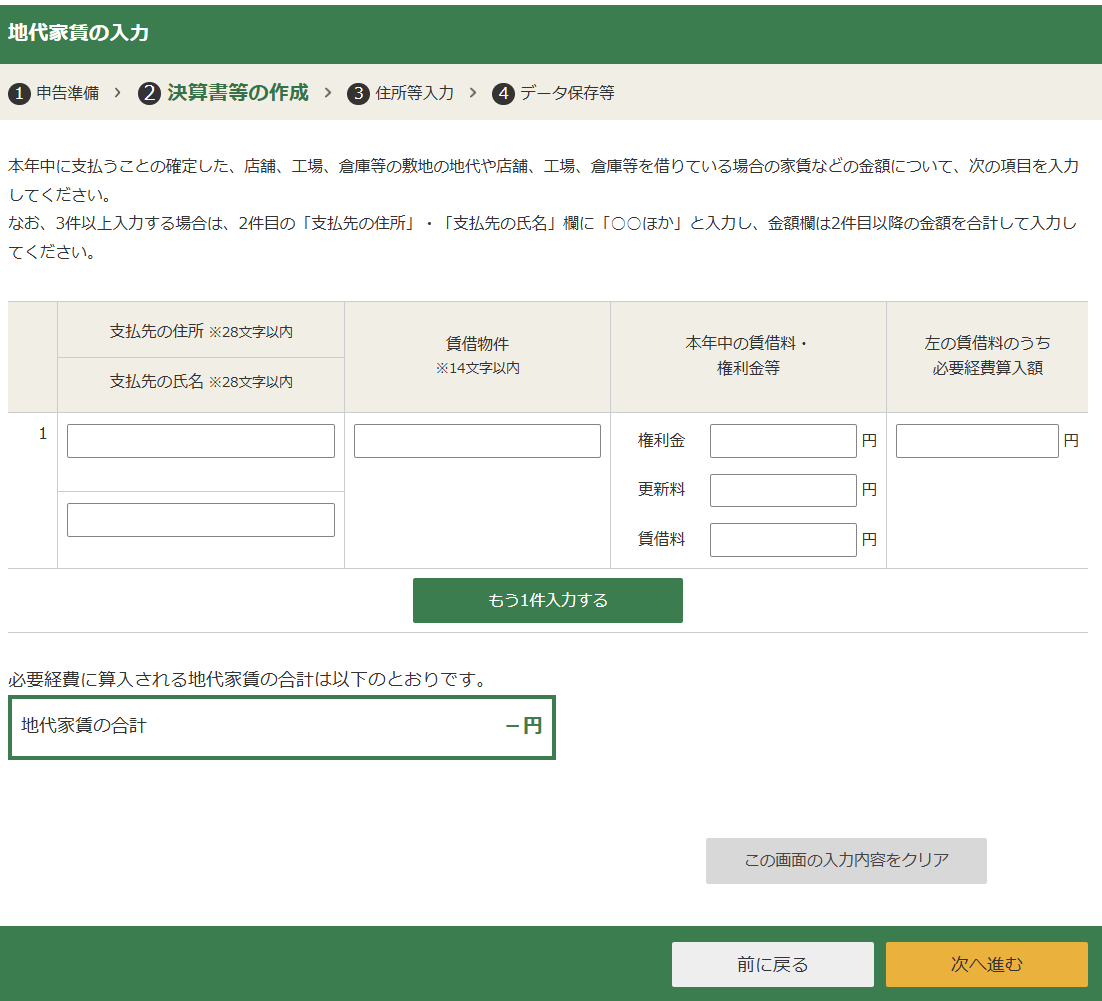Click the 賃借物件 column header

[x=477, y=355]
